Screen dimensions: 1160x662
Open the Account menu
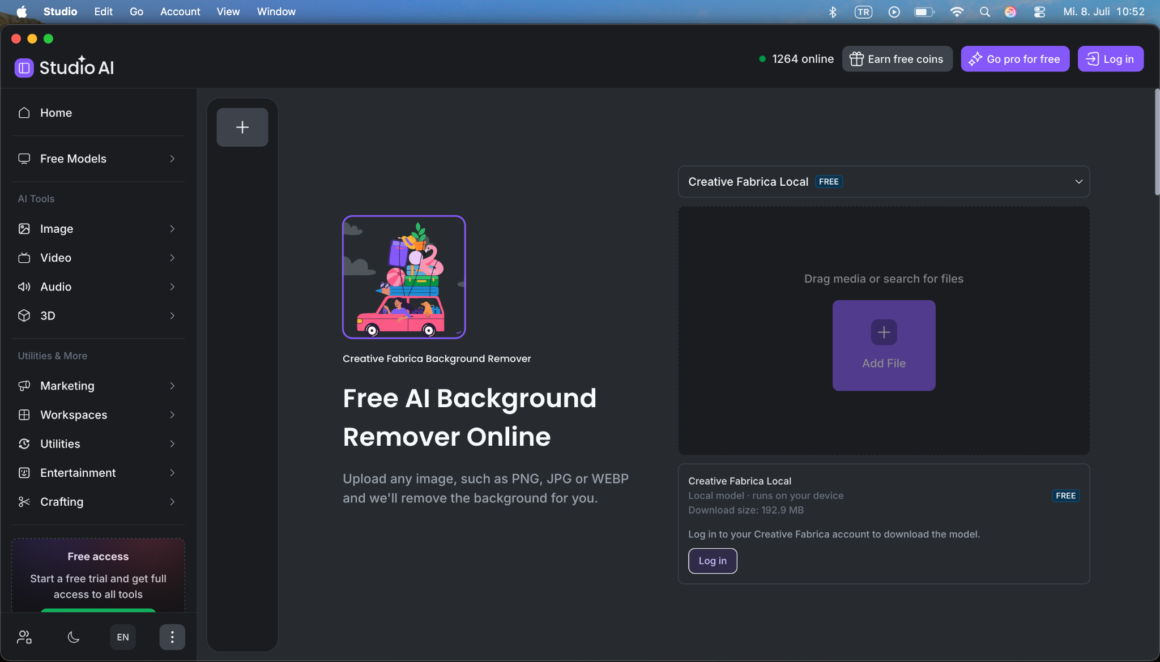pyautogui.click(x=180, y=12)
